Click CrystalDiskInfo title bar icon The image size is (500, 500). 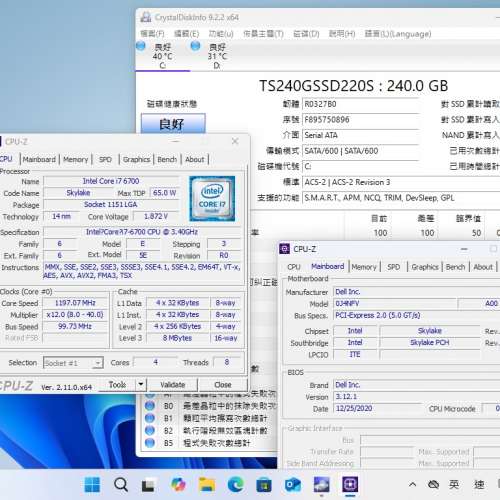pos(146,17)
